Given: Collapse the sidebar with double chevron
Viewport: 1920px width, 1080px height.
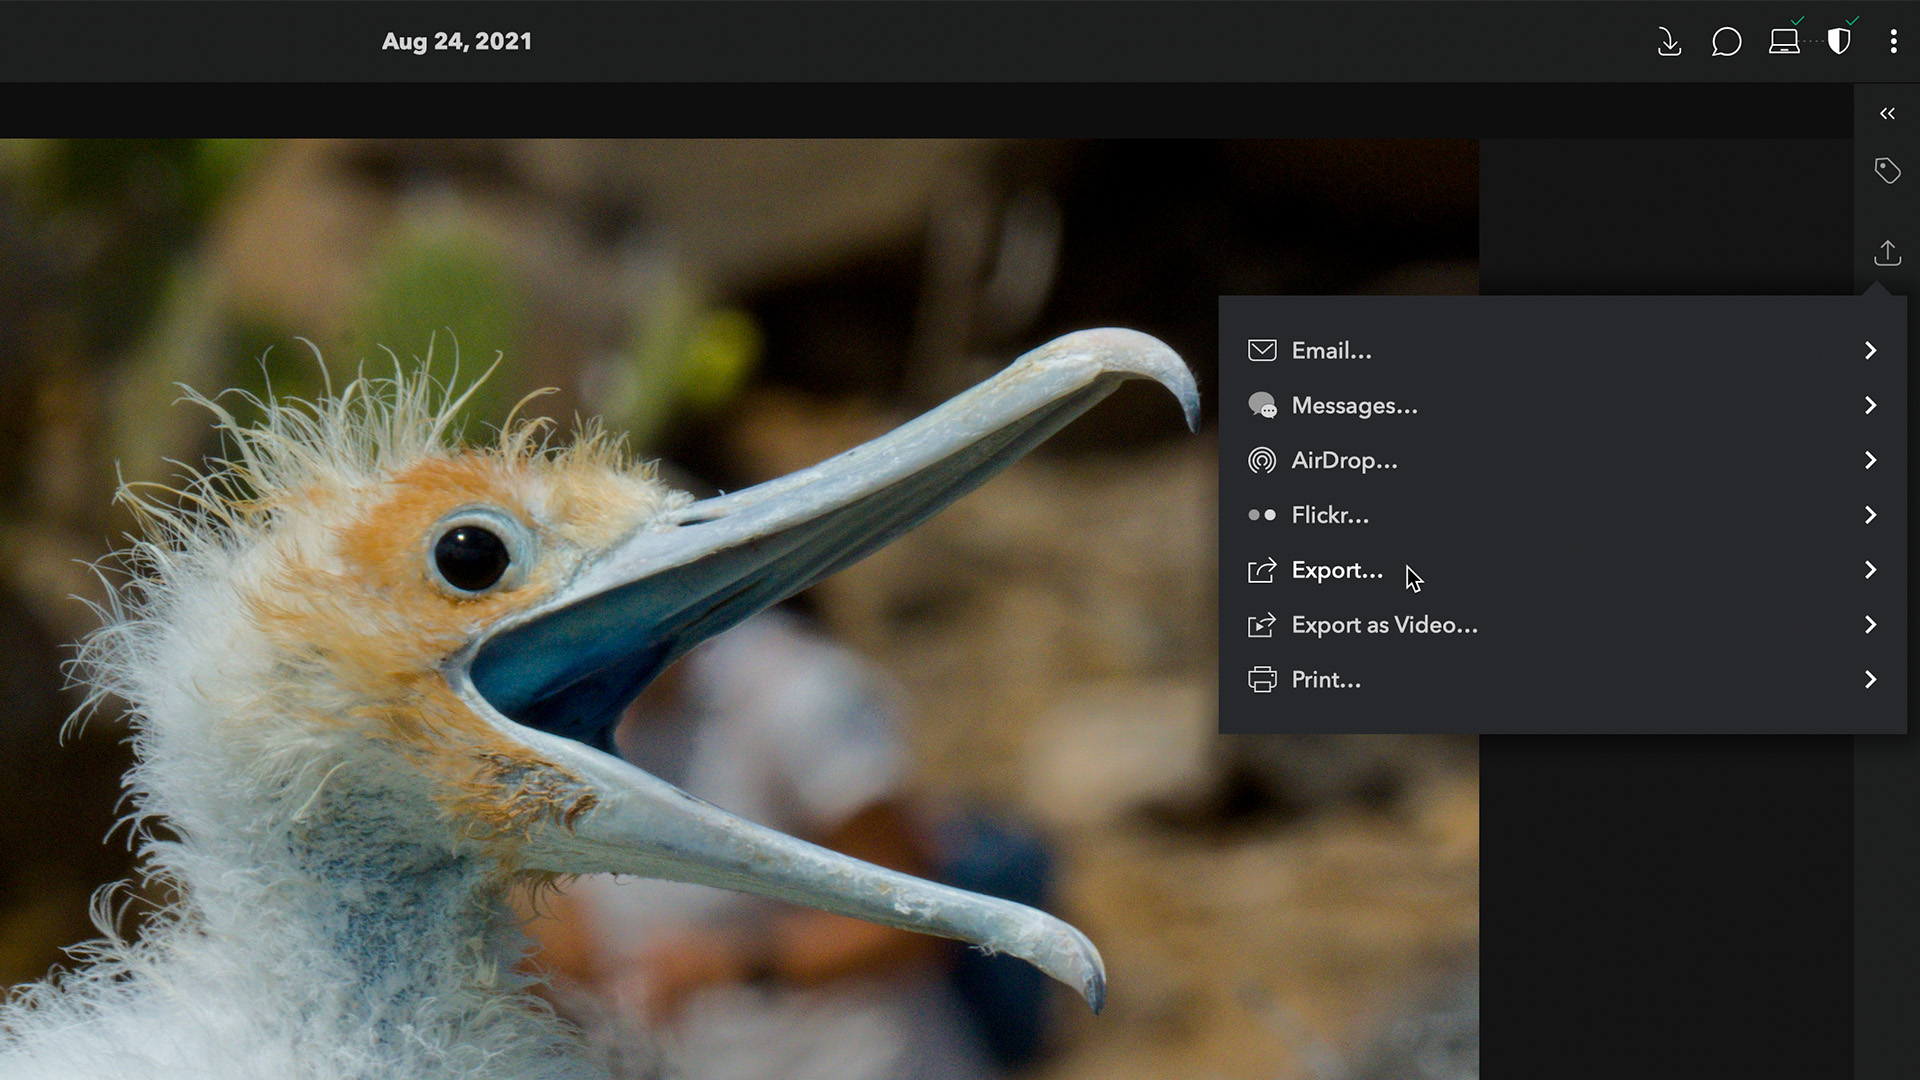Looking at the screenshot, I should 1887,113.
